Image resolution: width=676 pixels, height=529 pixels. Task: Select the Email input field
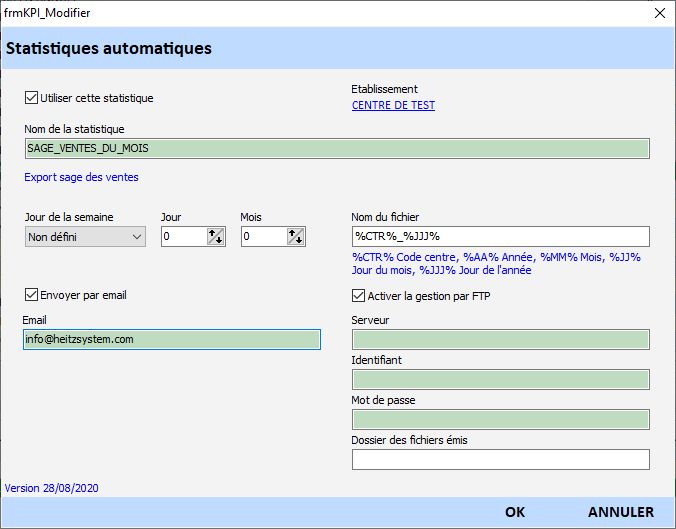pos(172,339)
